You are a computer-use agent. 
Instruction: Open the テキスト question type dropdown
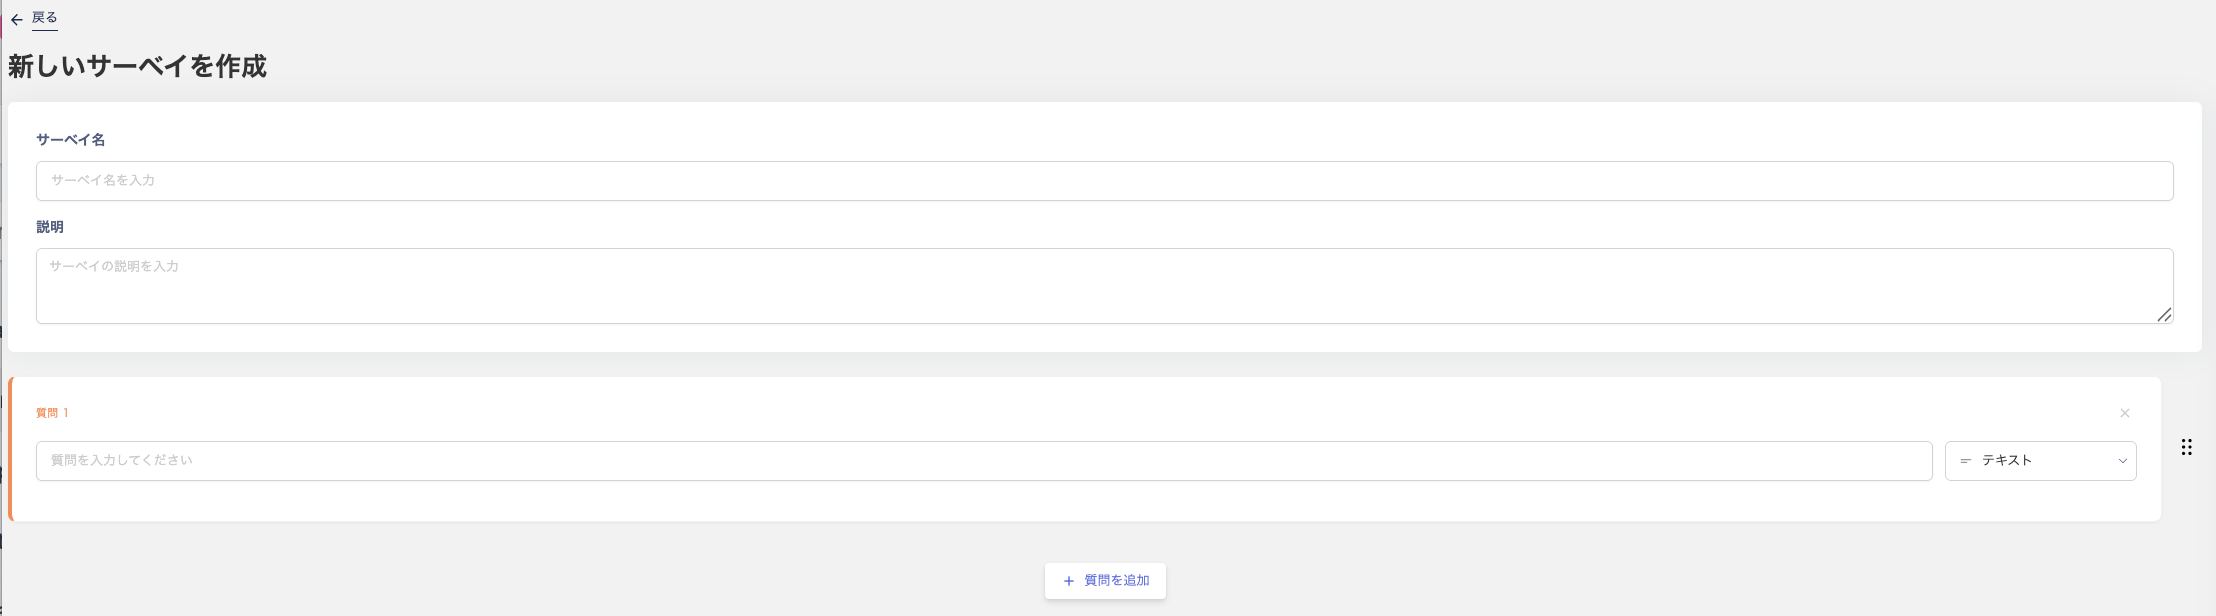coord(2040,461)
